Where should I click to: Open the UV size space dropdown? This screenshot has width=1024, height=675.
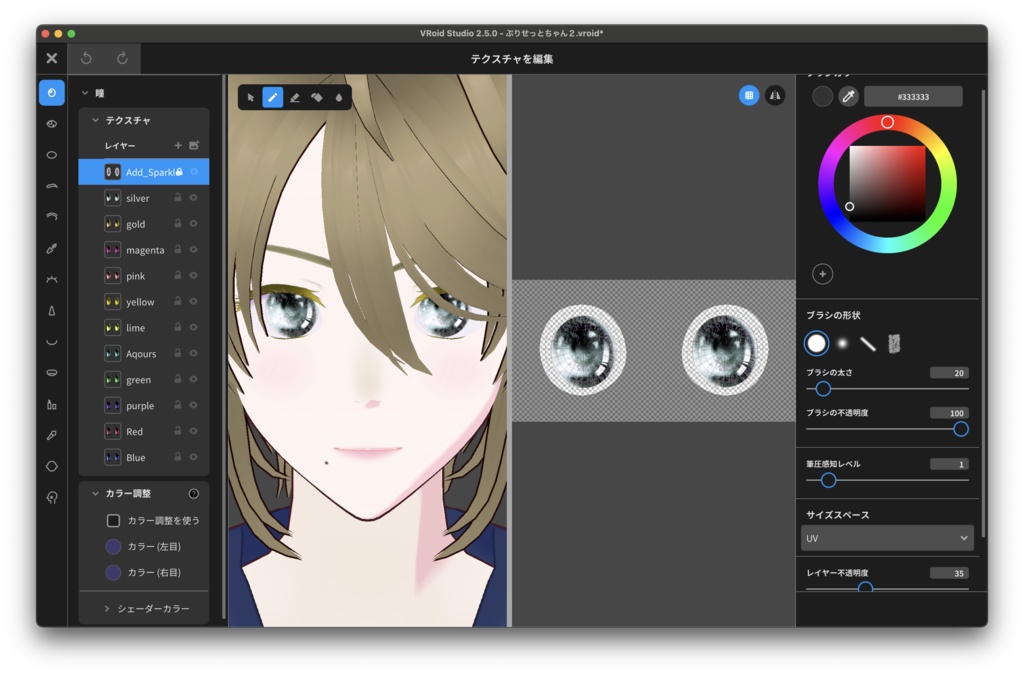click(x=886, y=537)
